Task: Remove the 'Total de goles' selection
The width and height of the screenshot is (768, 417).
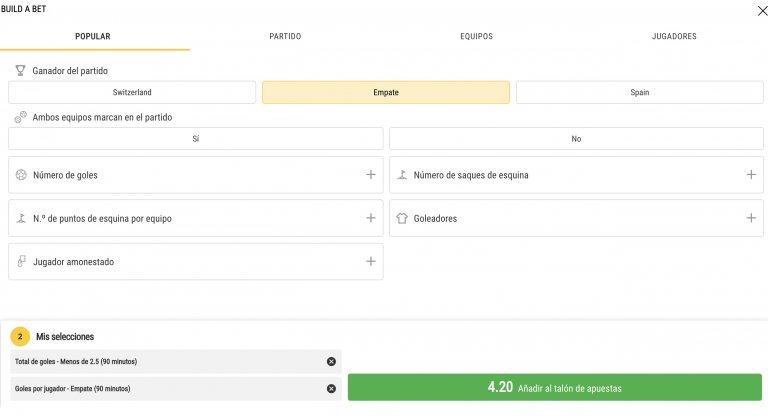Action: 331,361
